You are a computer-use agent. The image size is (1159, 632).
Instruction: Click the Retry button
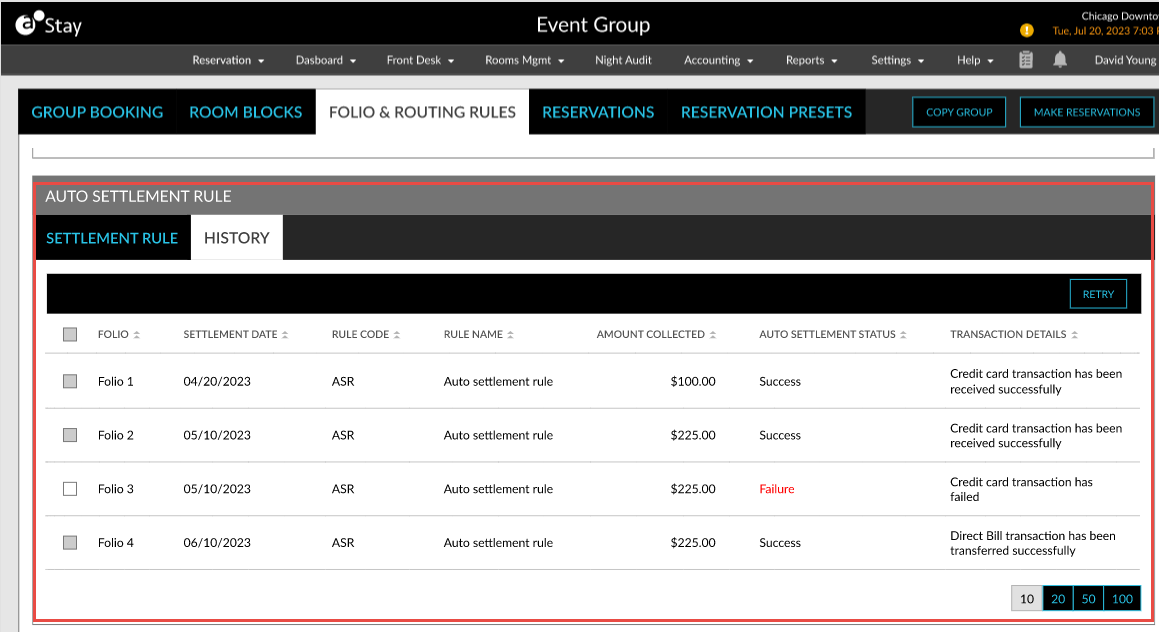1097,293
